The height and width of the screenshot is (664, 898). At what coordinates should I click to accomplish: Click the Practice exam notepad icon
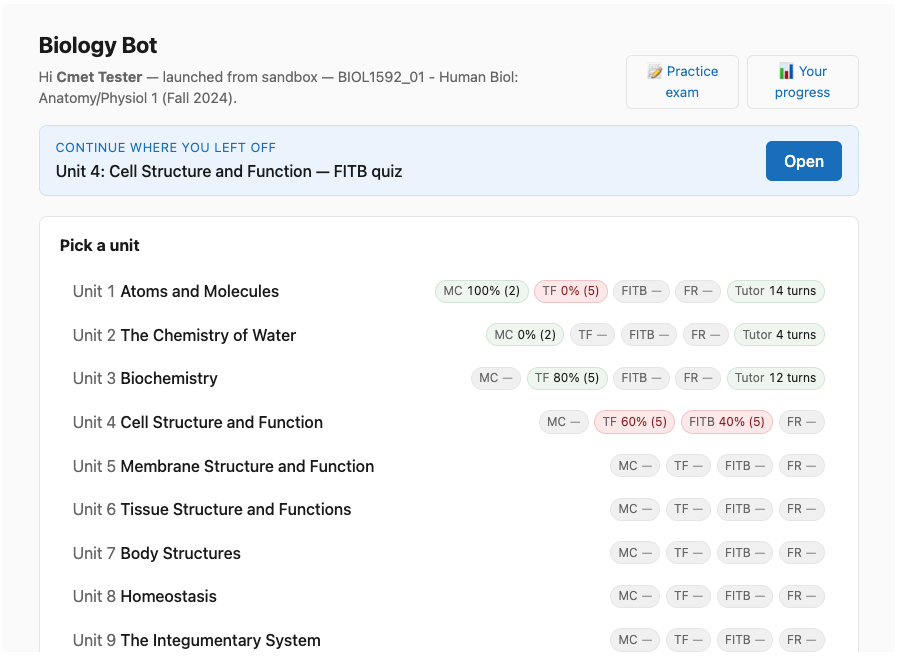[655, 71]
